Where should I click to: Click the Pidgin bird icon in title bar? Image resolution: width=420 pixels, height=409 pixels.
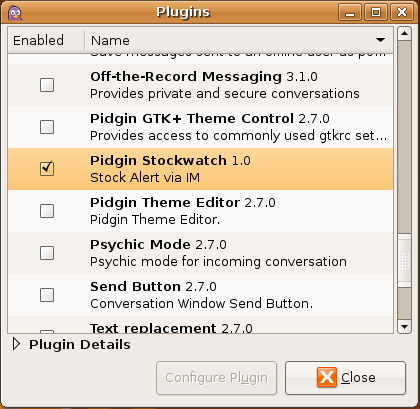pos(14,13)
